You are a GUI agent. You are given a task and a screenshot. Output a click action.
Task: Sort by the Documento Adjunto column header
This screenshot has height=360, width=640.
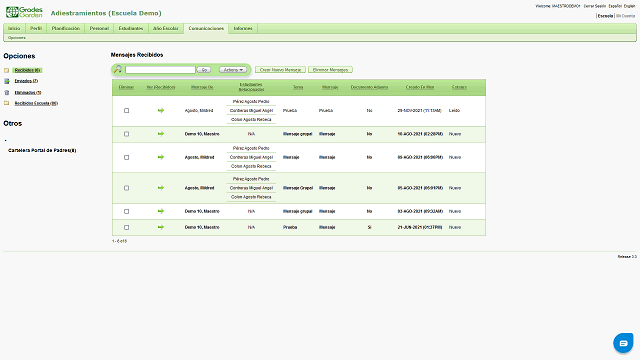click(369, 87)
